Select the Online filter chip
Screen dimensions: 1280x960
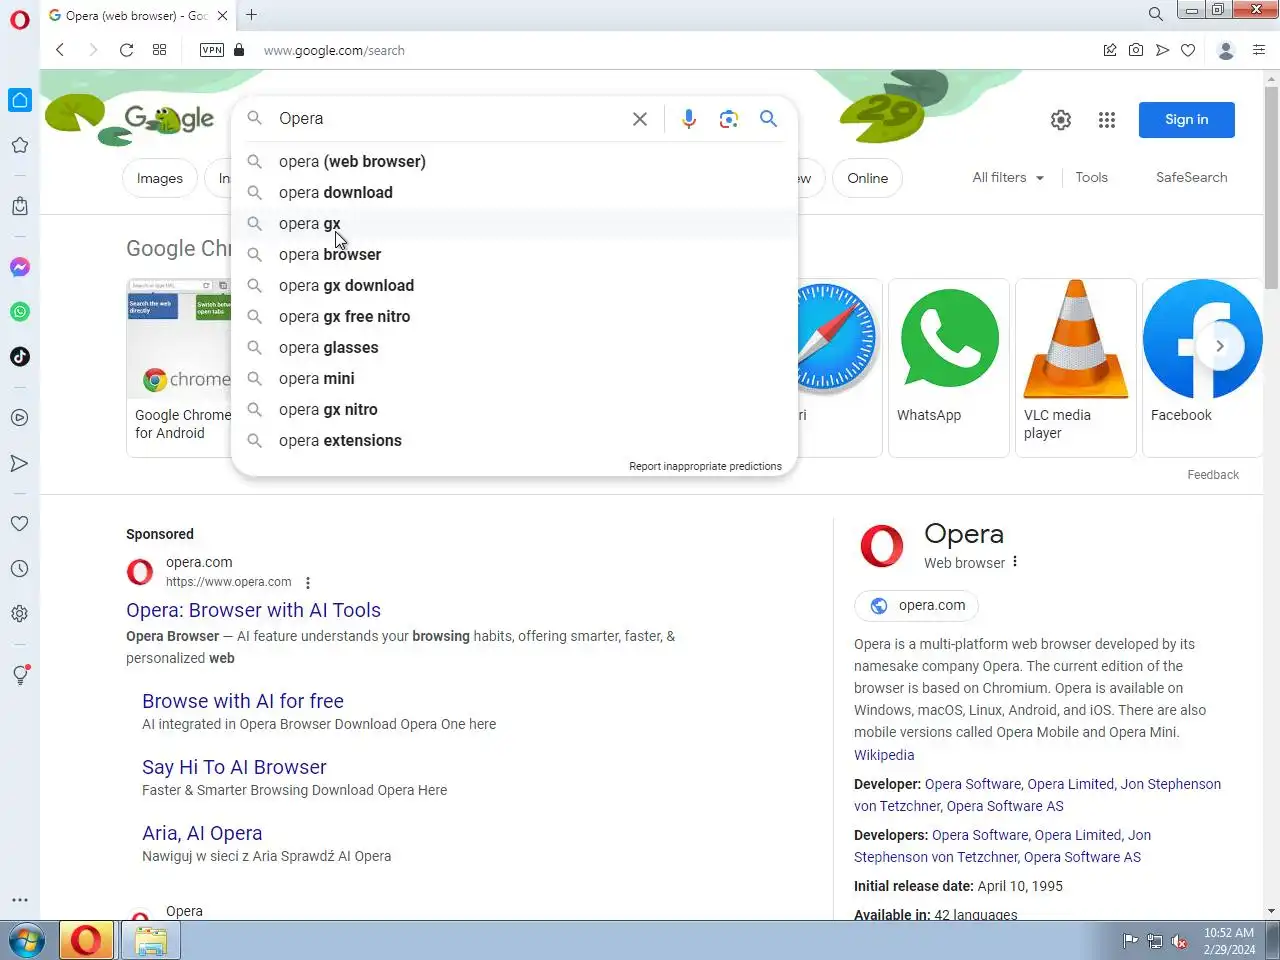(x=867, y=178)
